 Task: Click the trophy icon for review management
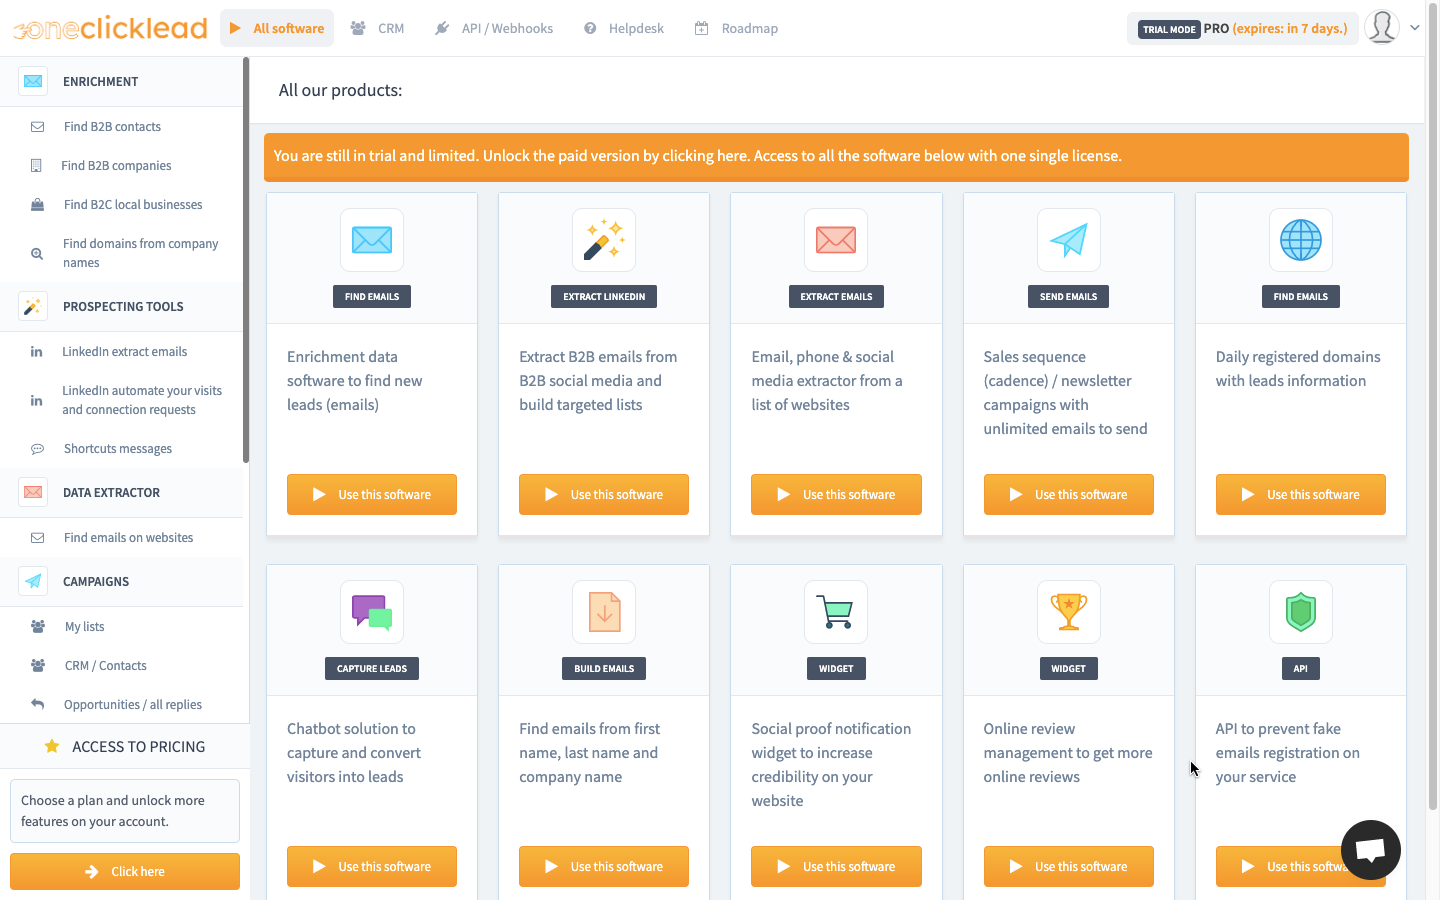[1068, 612]
